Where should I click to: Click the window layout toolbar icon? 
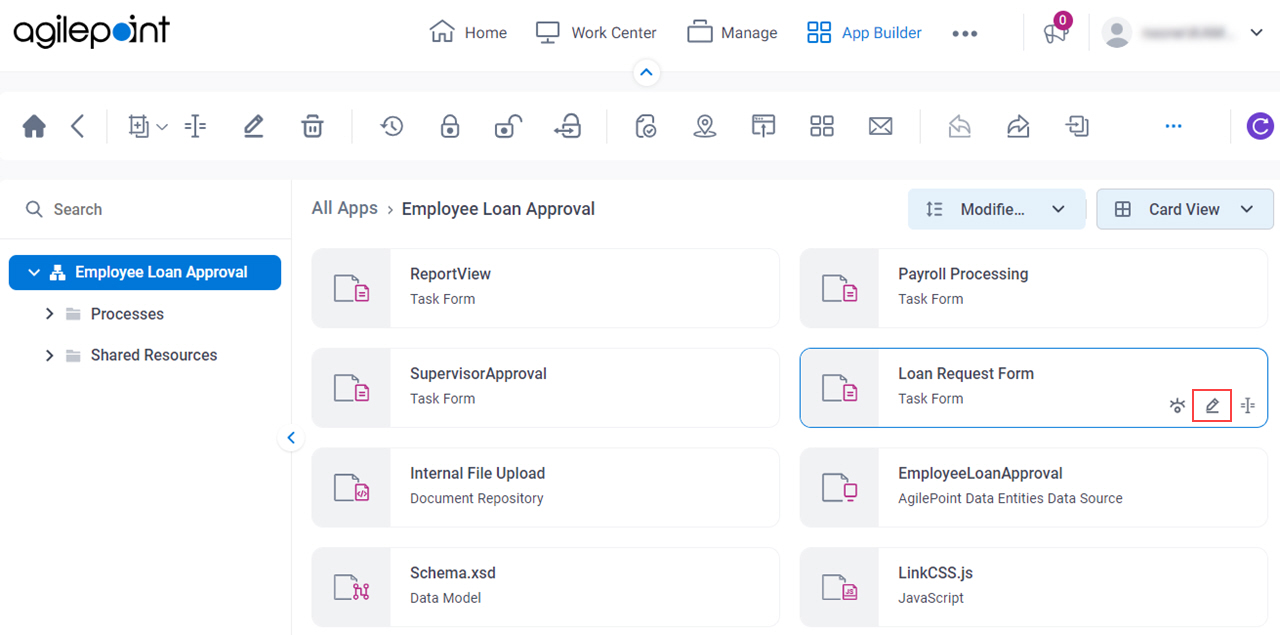(x=764, y=126)
